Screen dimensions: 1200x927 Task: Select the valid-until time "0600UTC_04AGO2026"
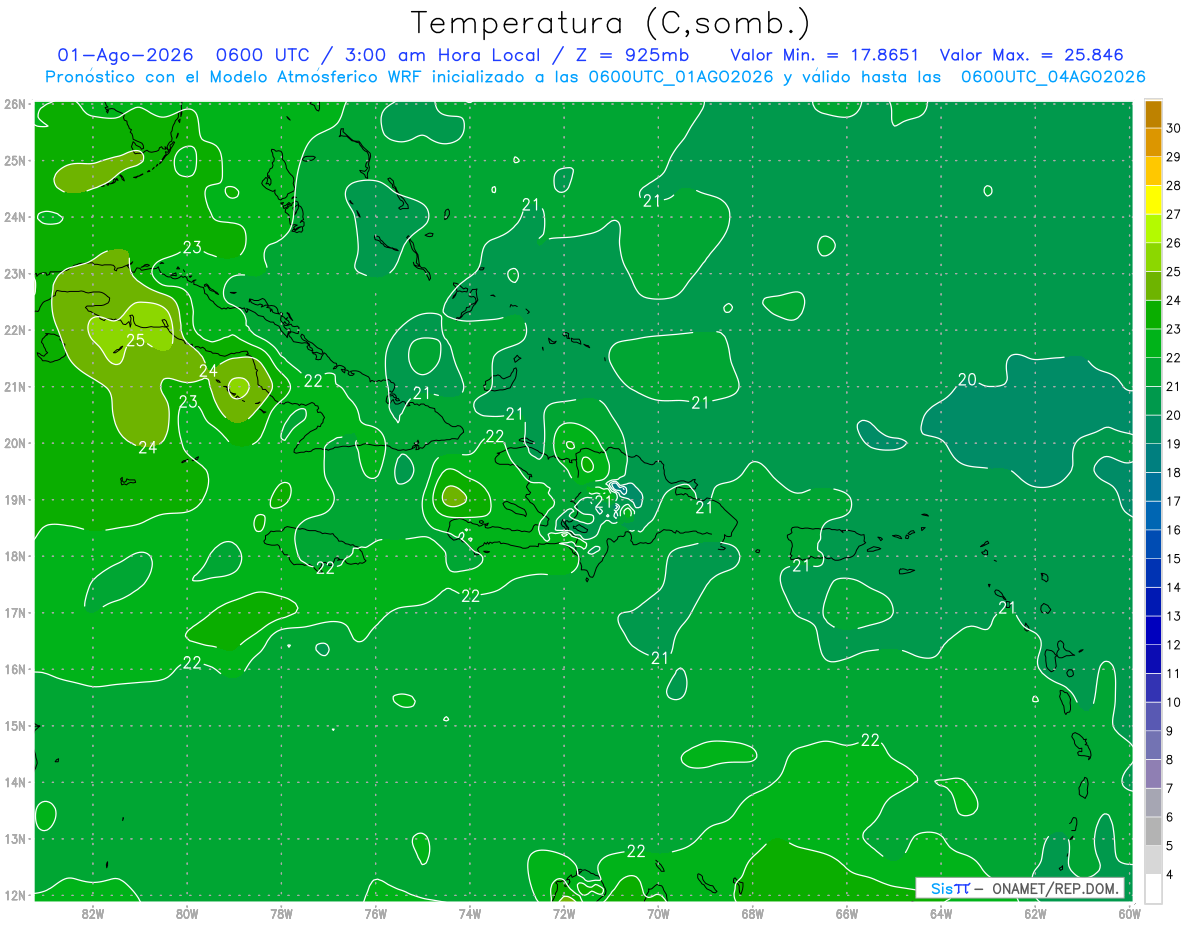click(1053, 77)
